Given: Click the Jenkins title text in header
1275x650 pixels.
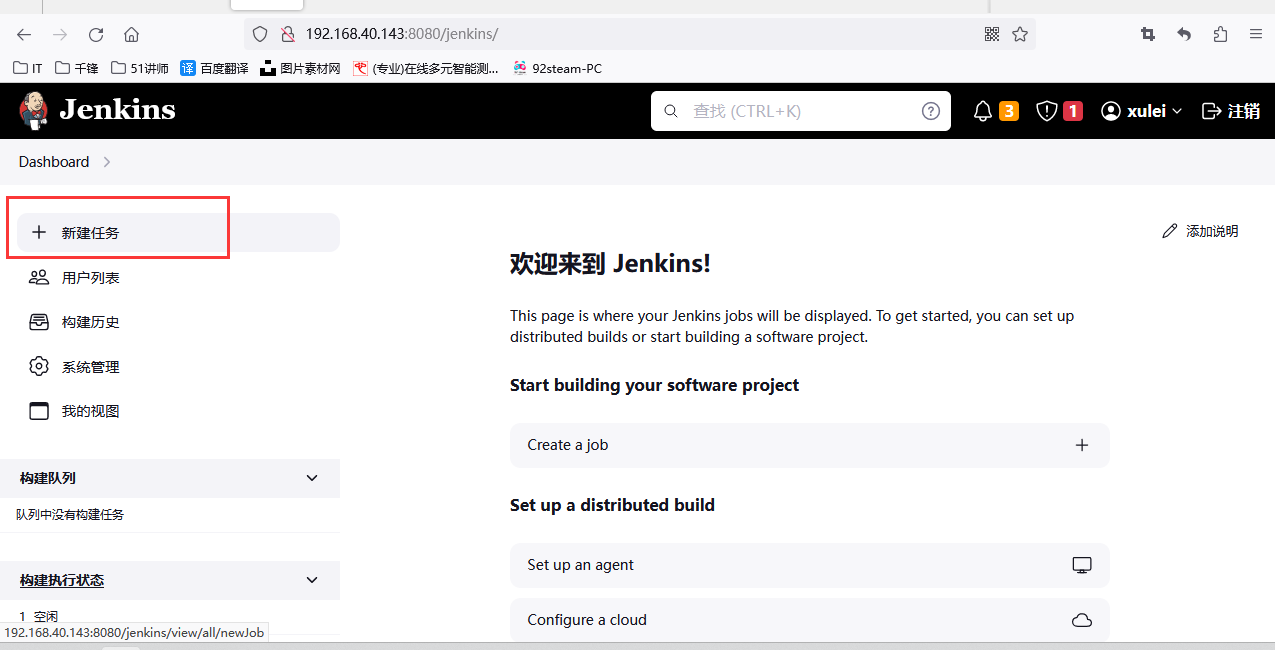Looking at the screenshot, I should tap(117, 110).
